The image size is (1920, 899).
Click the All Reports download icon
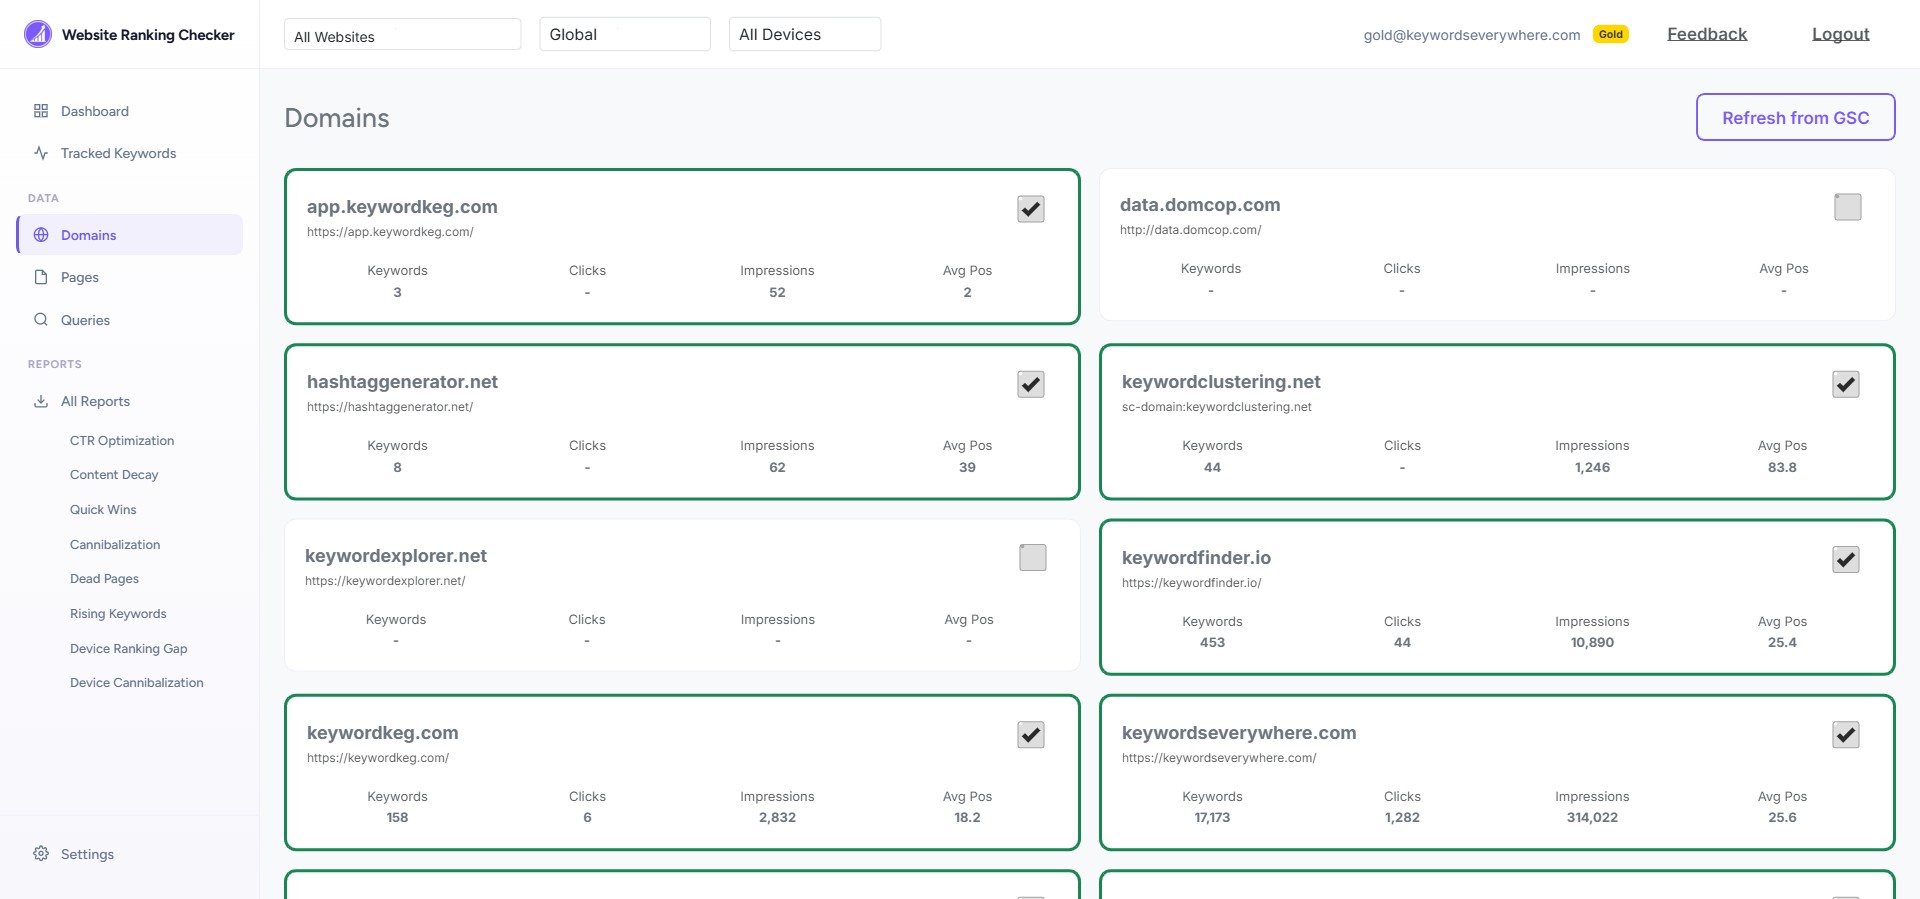click(x=41, y=401)
